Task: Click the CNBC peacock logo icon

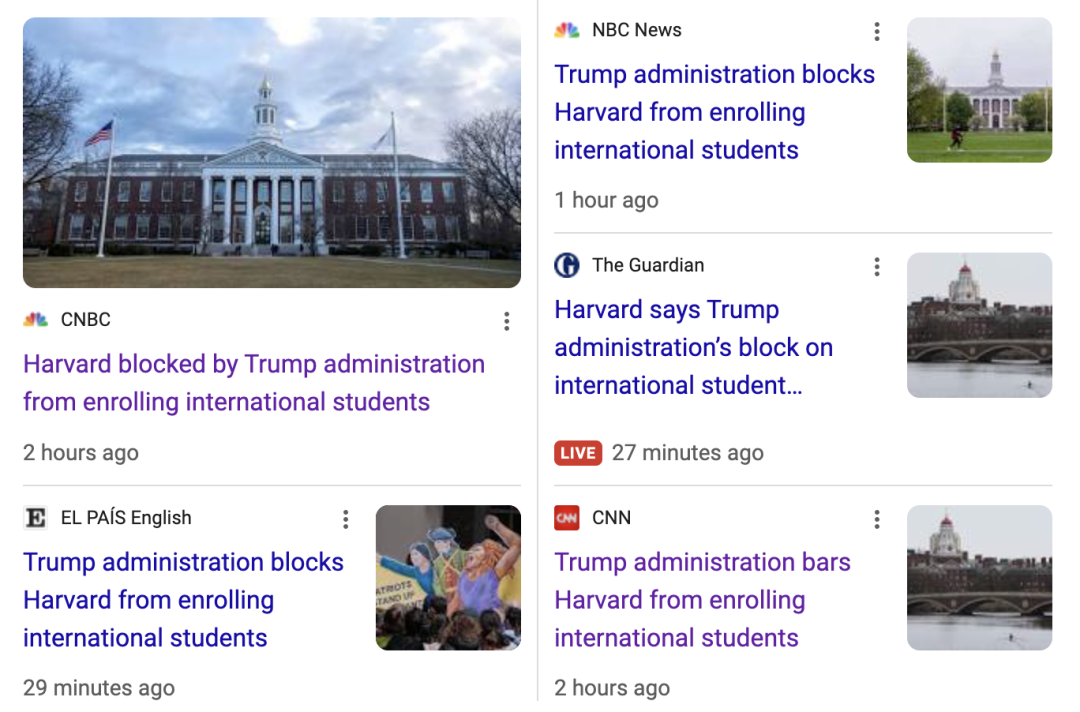Action: [x=36, y=320]
